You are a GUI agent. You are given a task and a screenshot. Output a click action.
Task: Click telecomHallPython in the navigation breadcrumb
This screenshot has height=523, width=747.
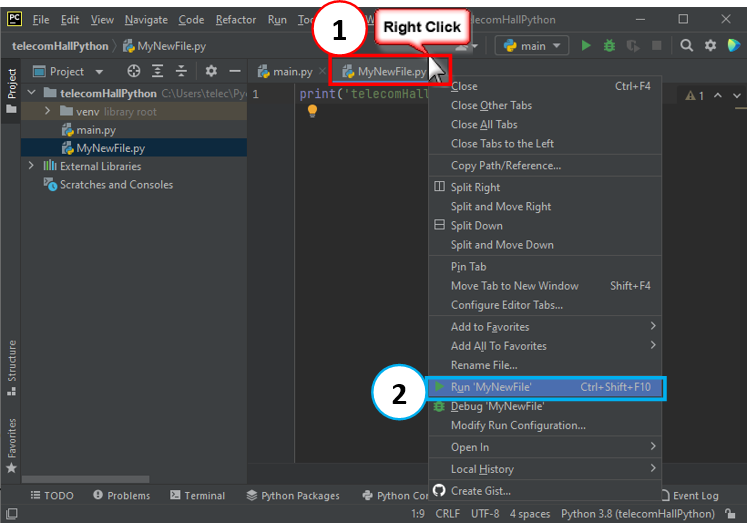coord(60,46)
